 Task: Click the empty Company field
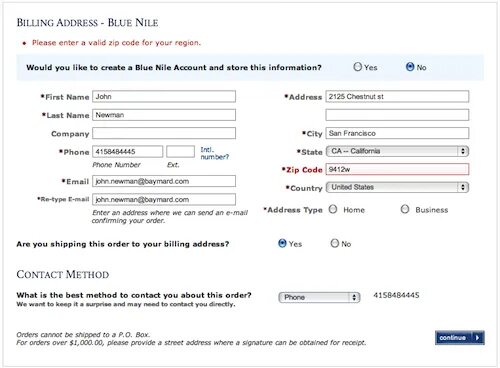coord(164,133)
